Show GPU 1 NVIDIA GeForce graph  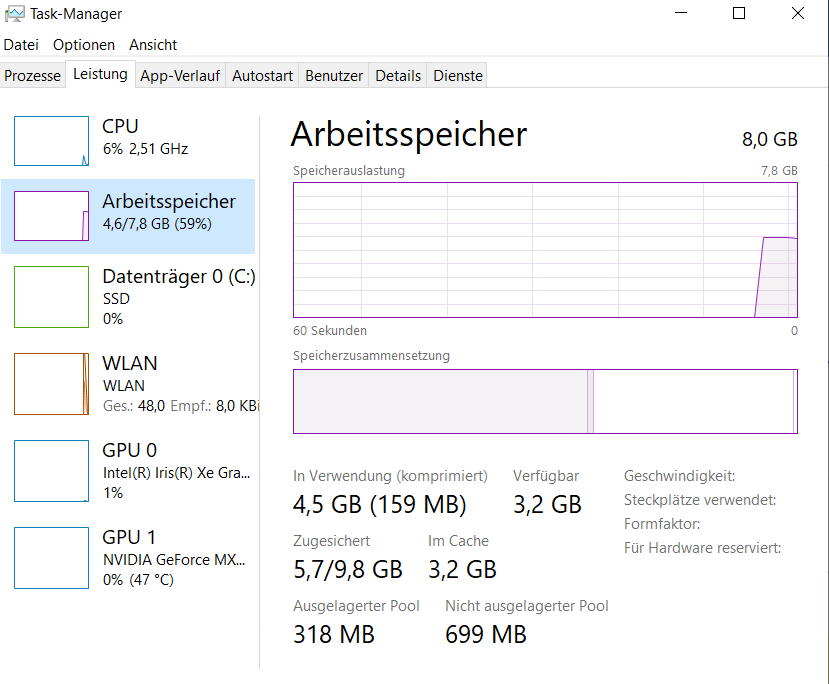click(x=51, y=557)
